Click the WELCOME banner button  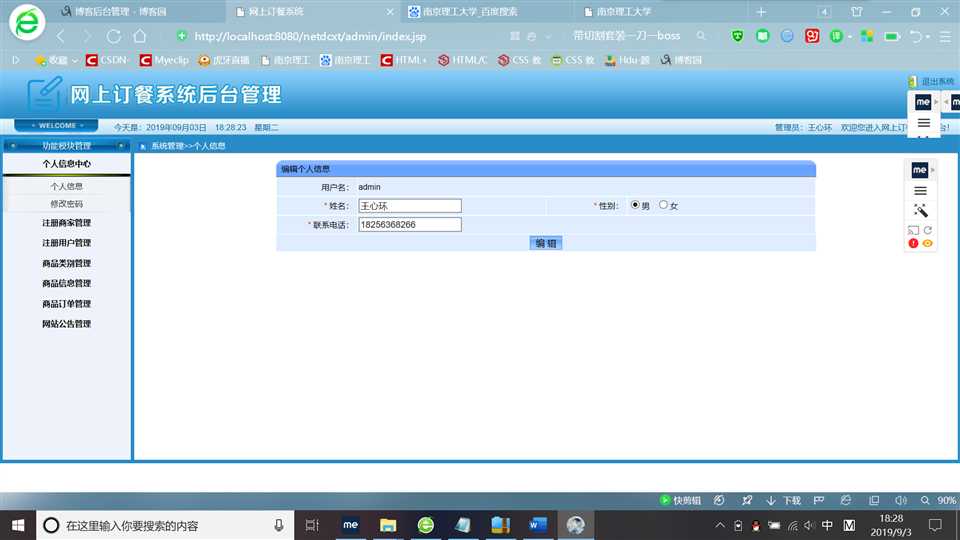click(56, 126)
